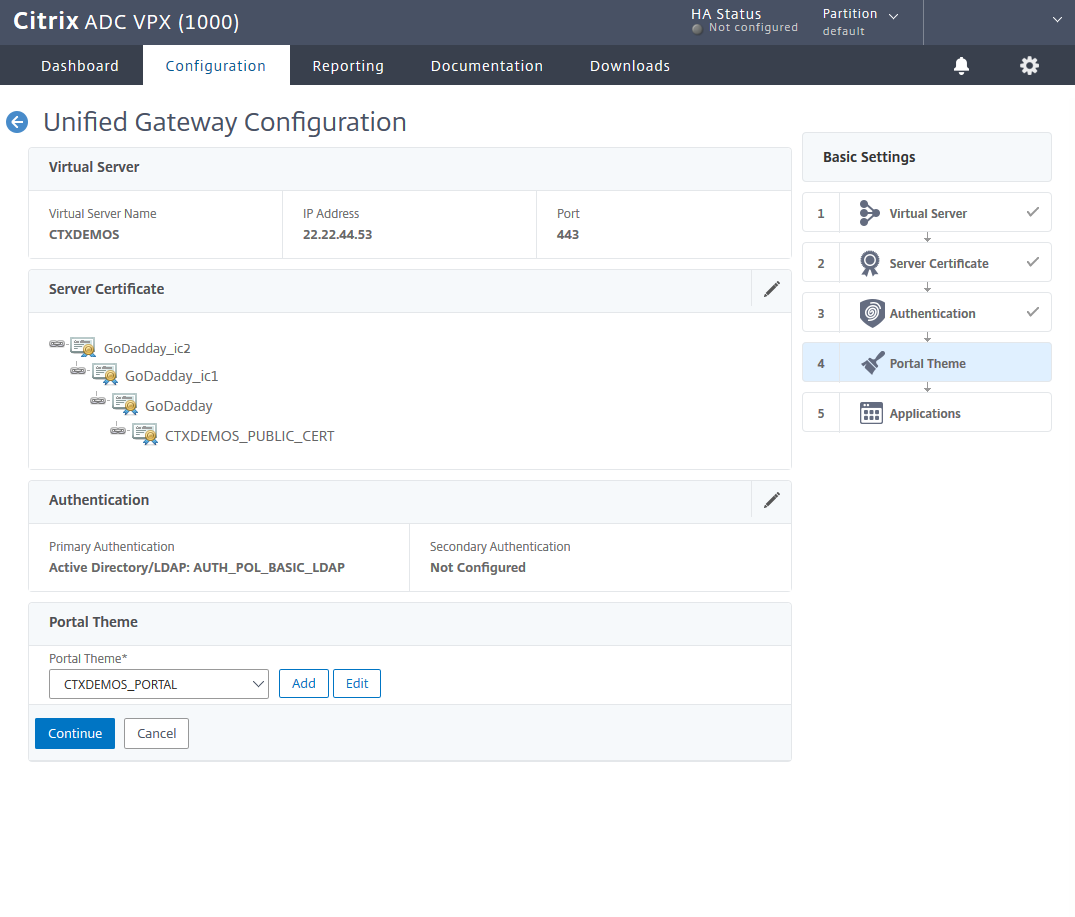This screenshot has height=917, width=1075.
Task: Open the notifications bell icon
Action: coord(961,66)
